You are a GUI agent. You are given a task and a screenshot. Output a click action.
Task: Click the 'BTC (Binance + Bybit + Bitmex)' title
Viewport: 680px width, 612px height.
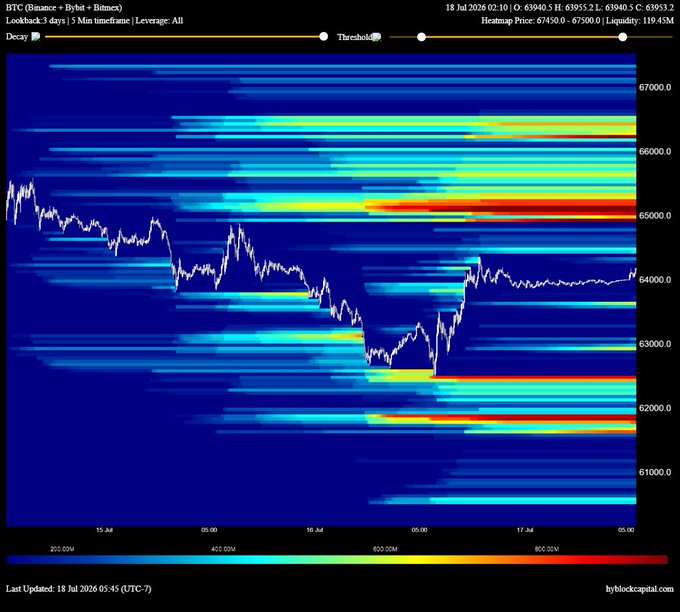[64, 7]
